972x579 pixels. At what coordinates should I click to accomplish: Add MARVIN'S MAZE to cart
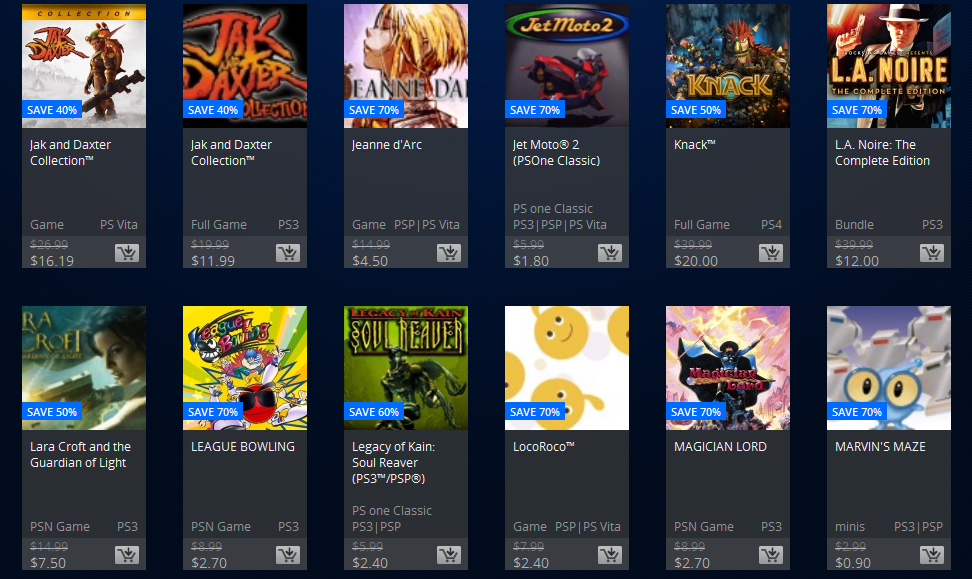[932, 555]
